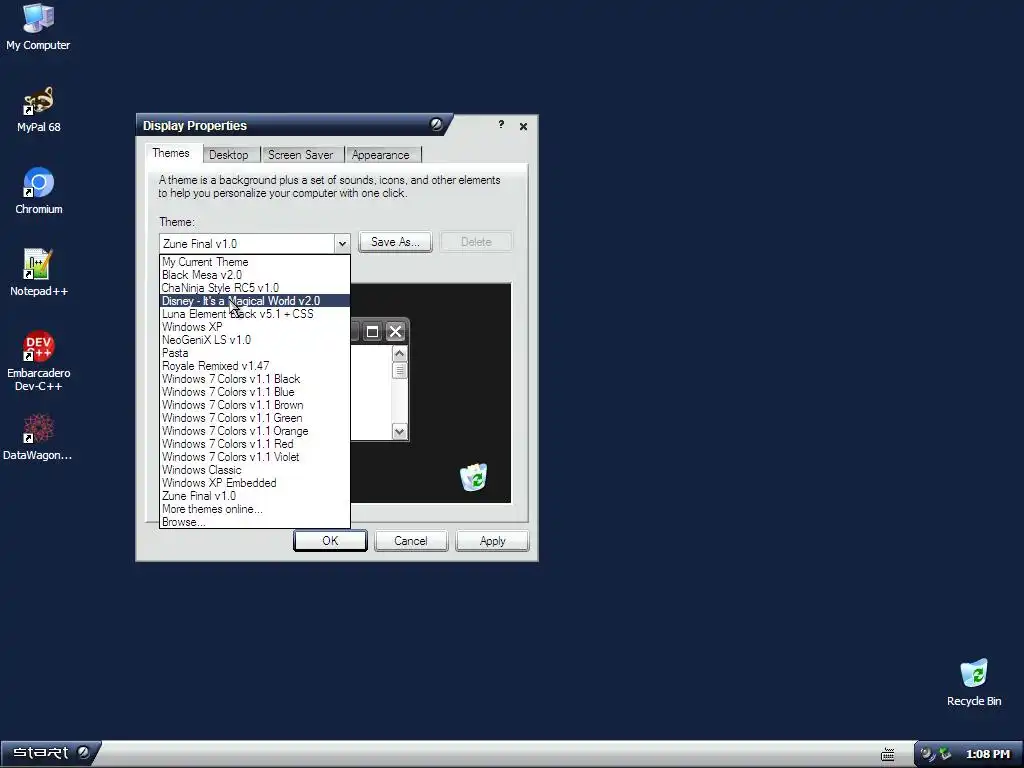The width and height of the screenshot is (1024, 768).
Task: Choose the Windows XP Embedded theme
Action: (x=255, y=483)
